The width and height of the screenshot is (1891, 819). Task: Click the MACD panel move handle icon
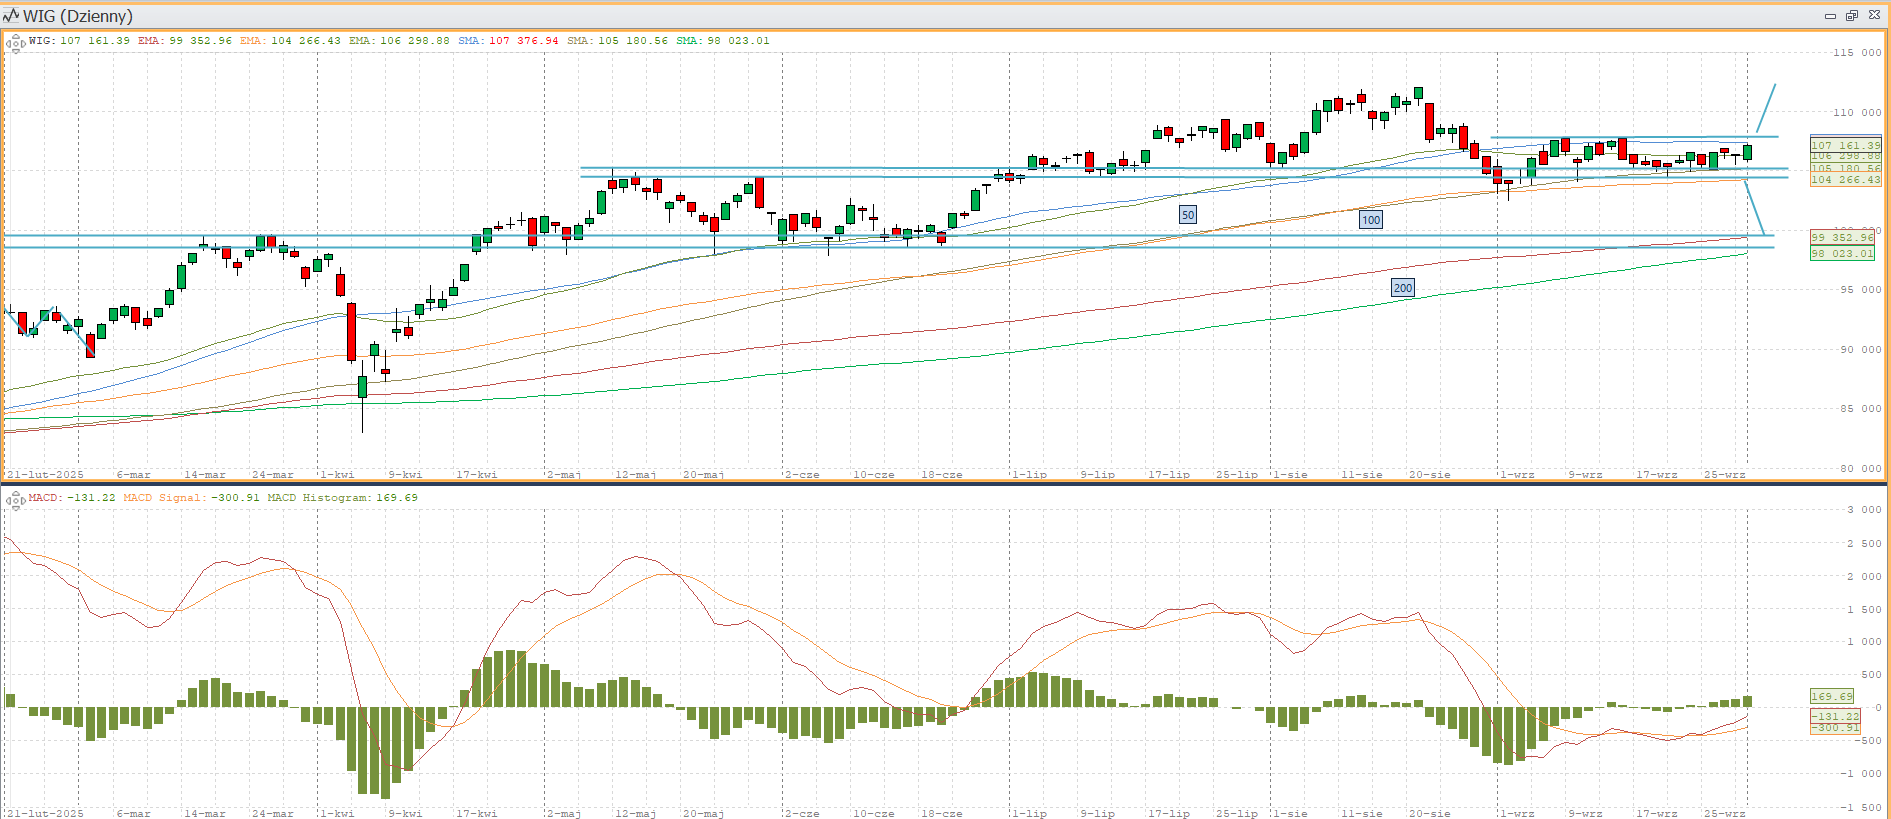click(x=15, y=500)
